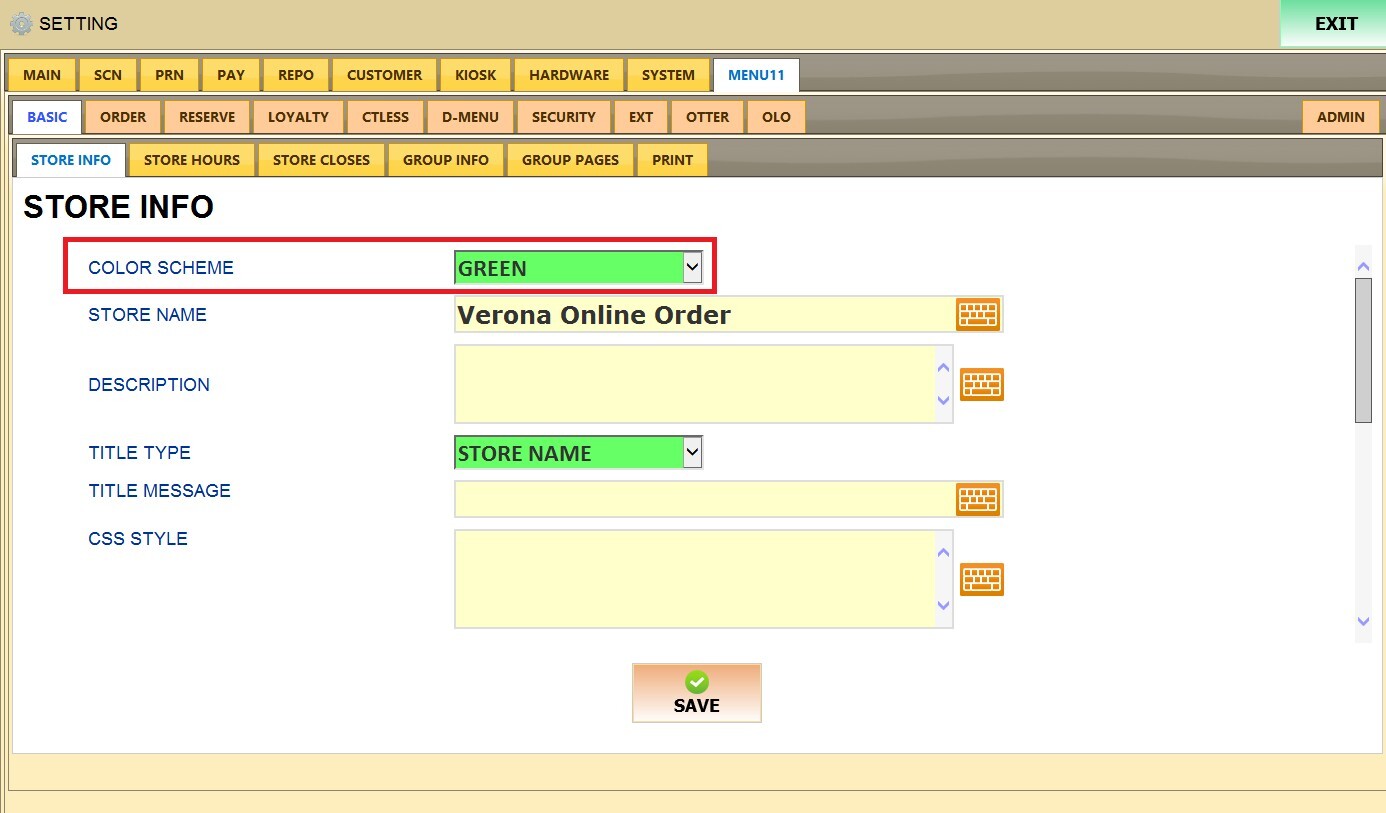Open the RESERVE sub-tab
Image resolution: width=1386 pixels, height=813 pixels.
point(207,117)
